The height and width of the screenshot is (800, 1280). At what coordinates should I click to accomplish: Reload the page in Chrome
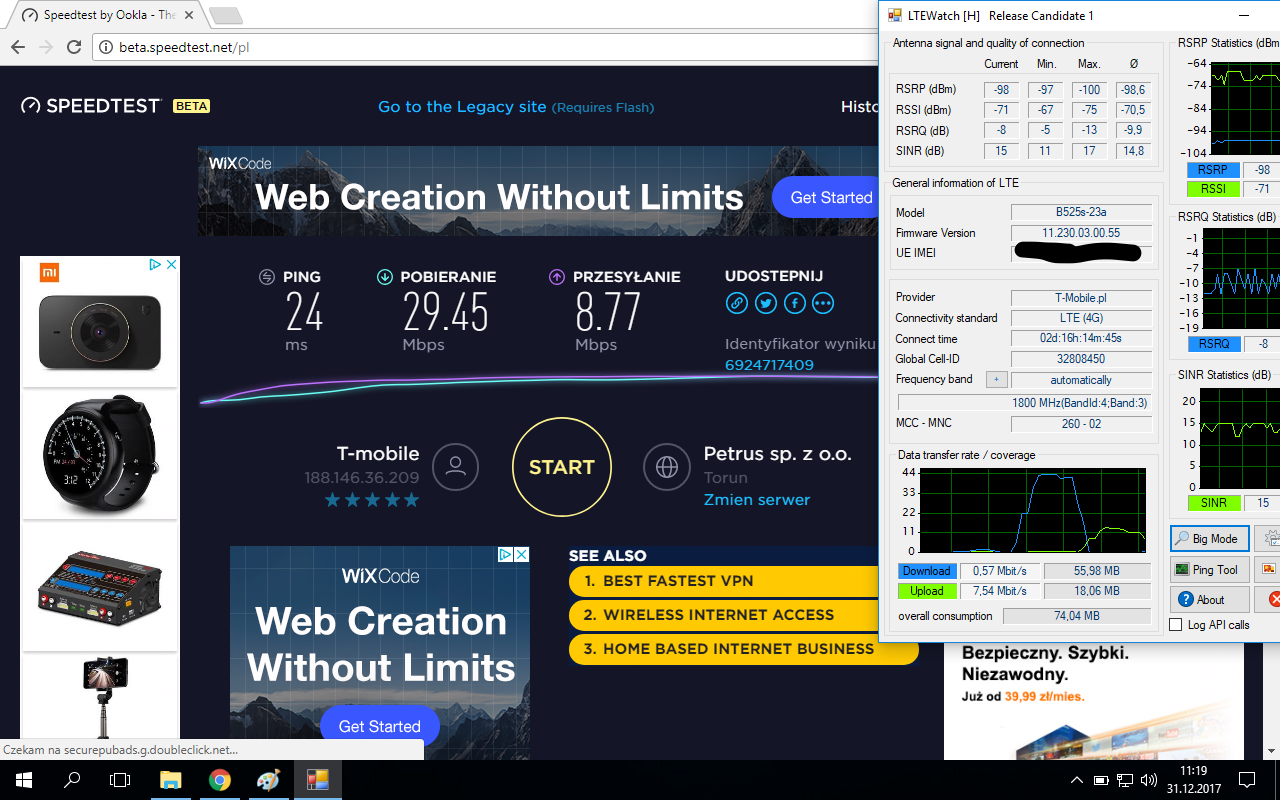pyautogui.click(x=74, y=47)
